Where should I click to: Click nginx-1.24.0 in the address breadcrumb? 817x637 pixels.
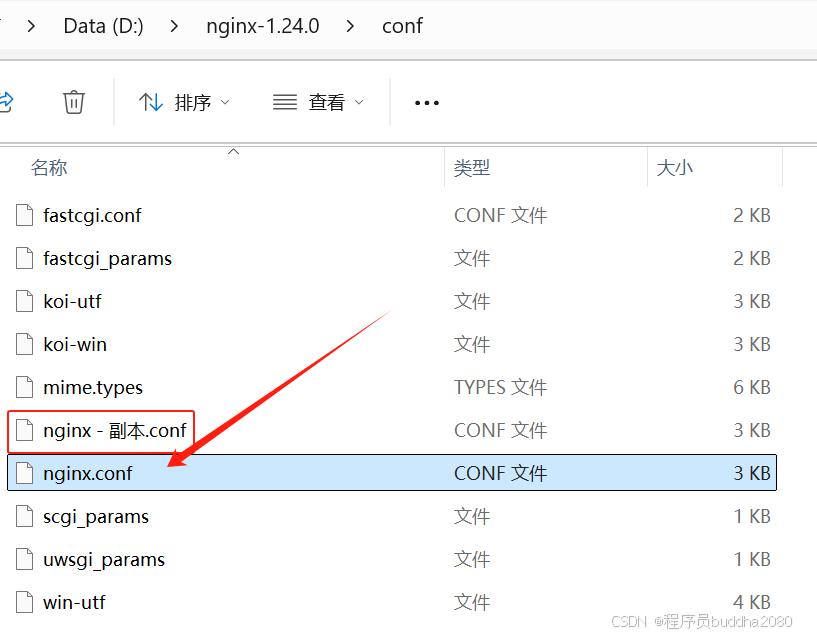click(x=263, y=26)
